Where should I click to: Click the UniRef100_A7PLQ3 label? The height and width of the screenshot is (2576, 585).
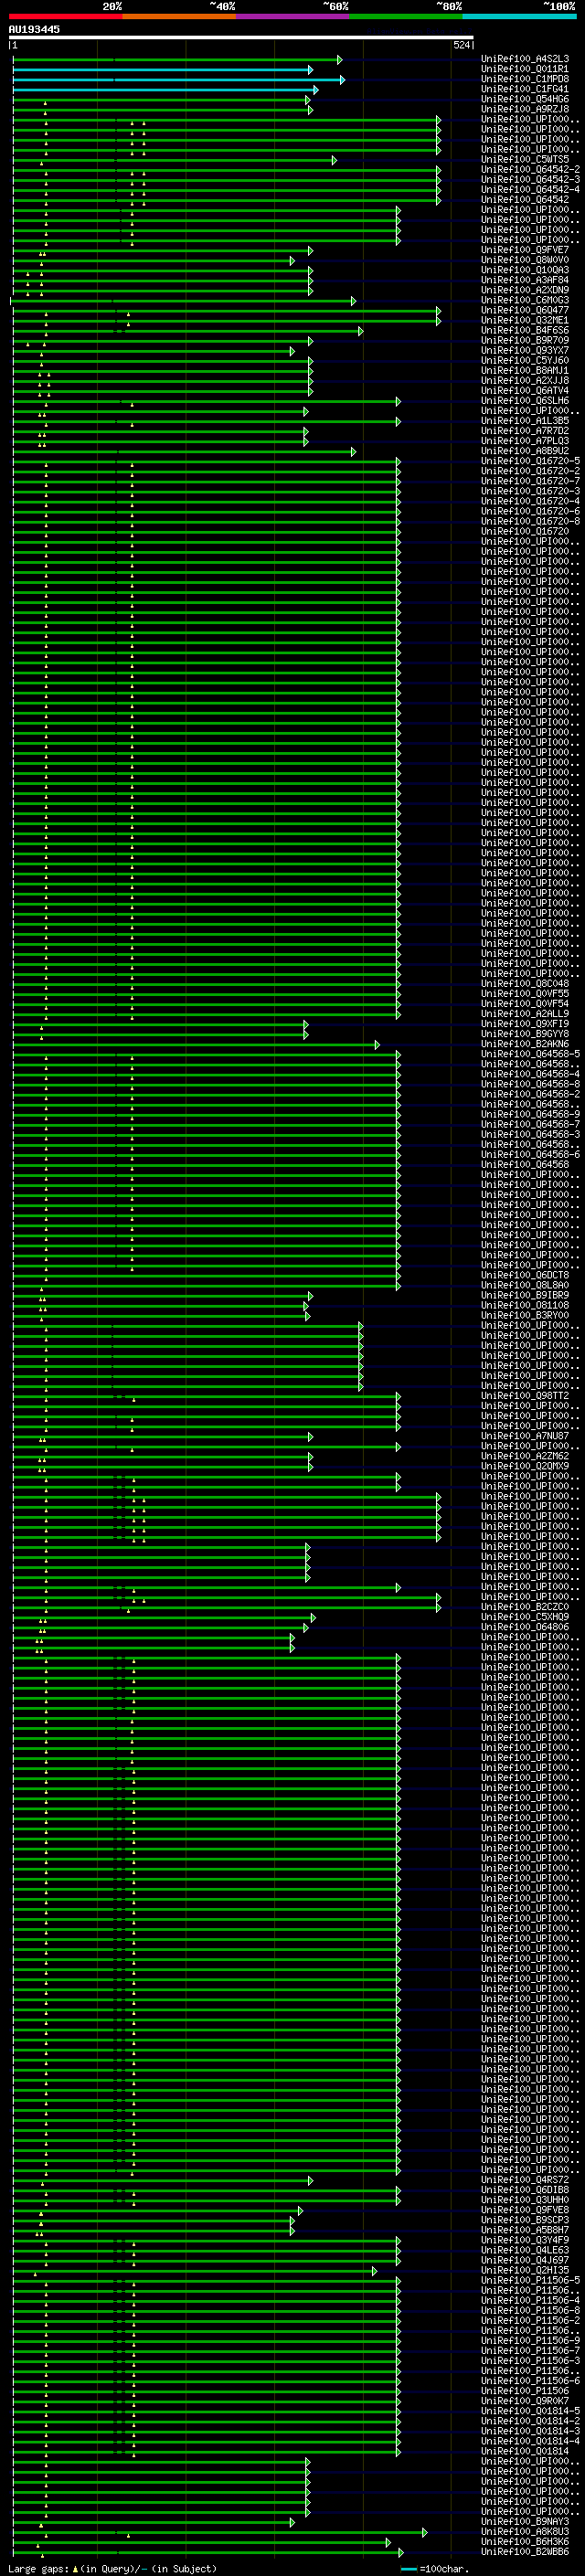click(525, 441)
